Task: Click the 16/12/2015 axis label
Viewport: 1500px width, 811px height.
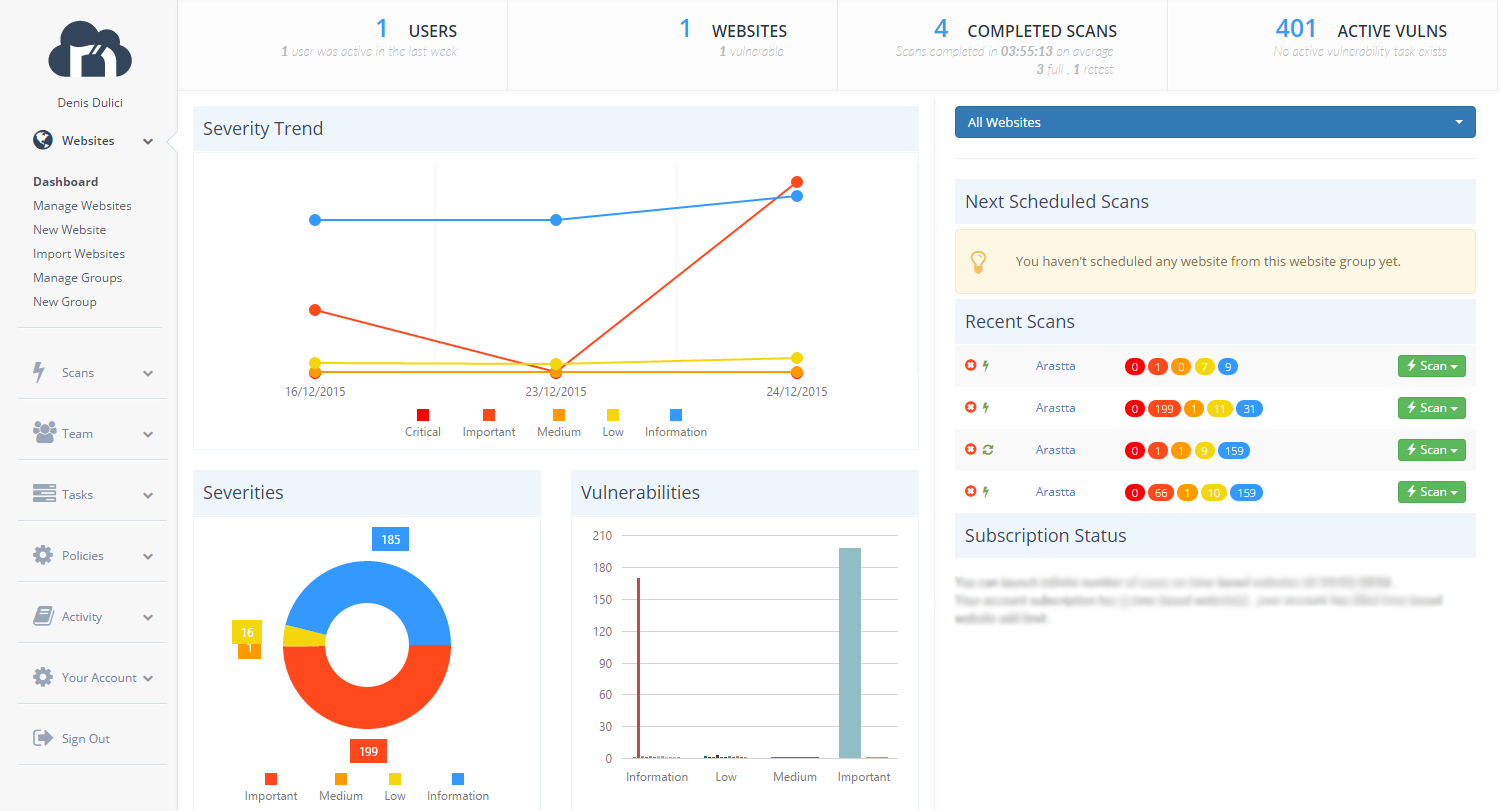Action: coord(315,392)
